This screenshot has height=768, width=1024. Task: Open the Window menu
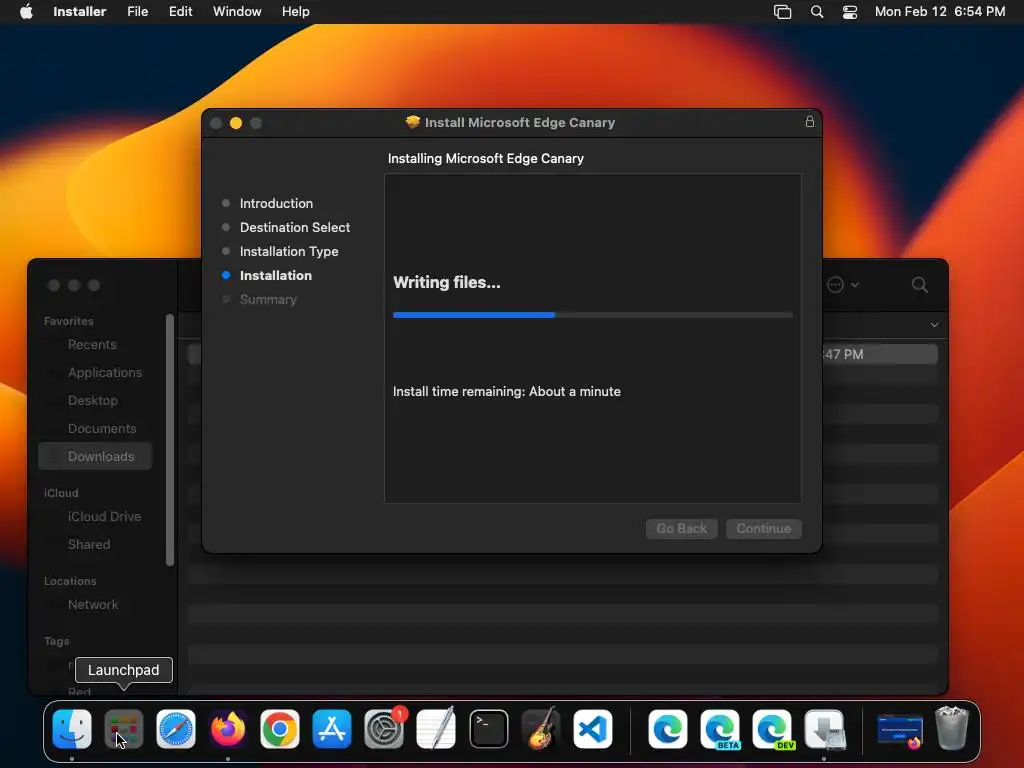pyautogui.click(x=237, y=12)
